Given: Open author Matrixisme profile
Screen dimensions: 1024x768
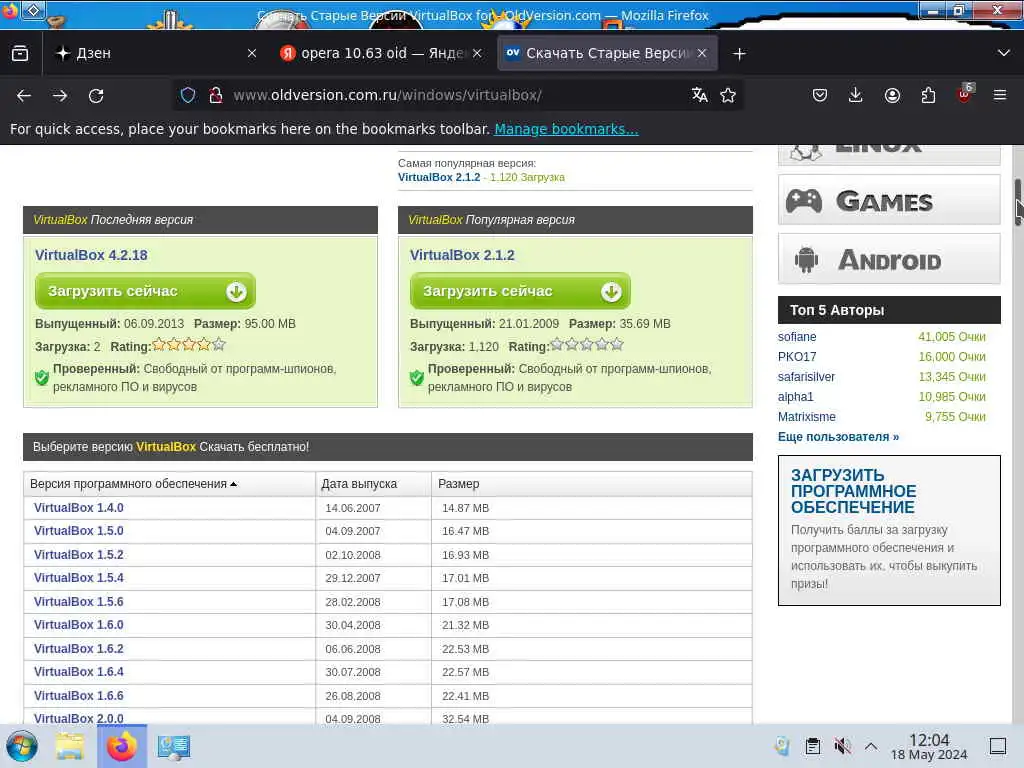Looking at the screenshot, I should pyautogui.click(x=807, y=417).
